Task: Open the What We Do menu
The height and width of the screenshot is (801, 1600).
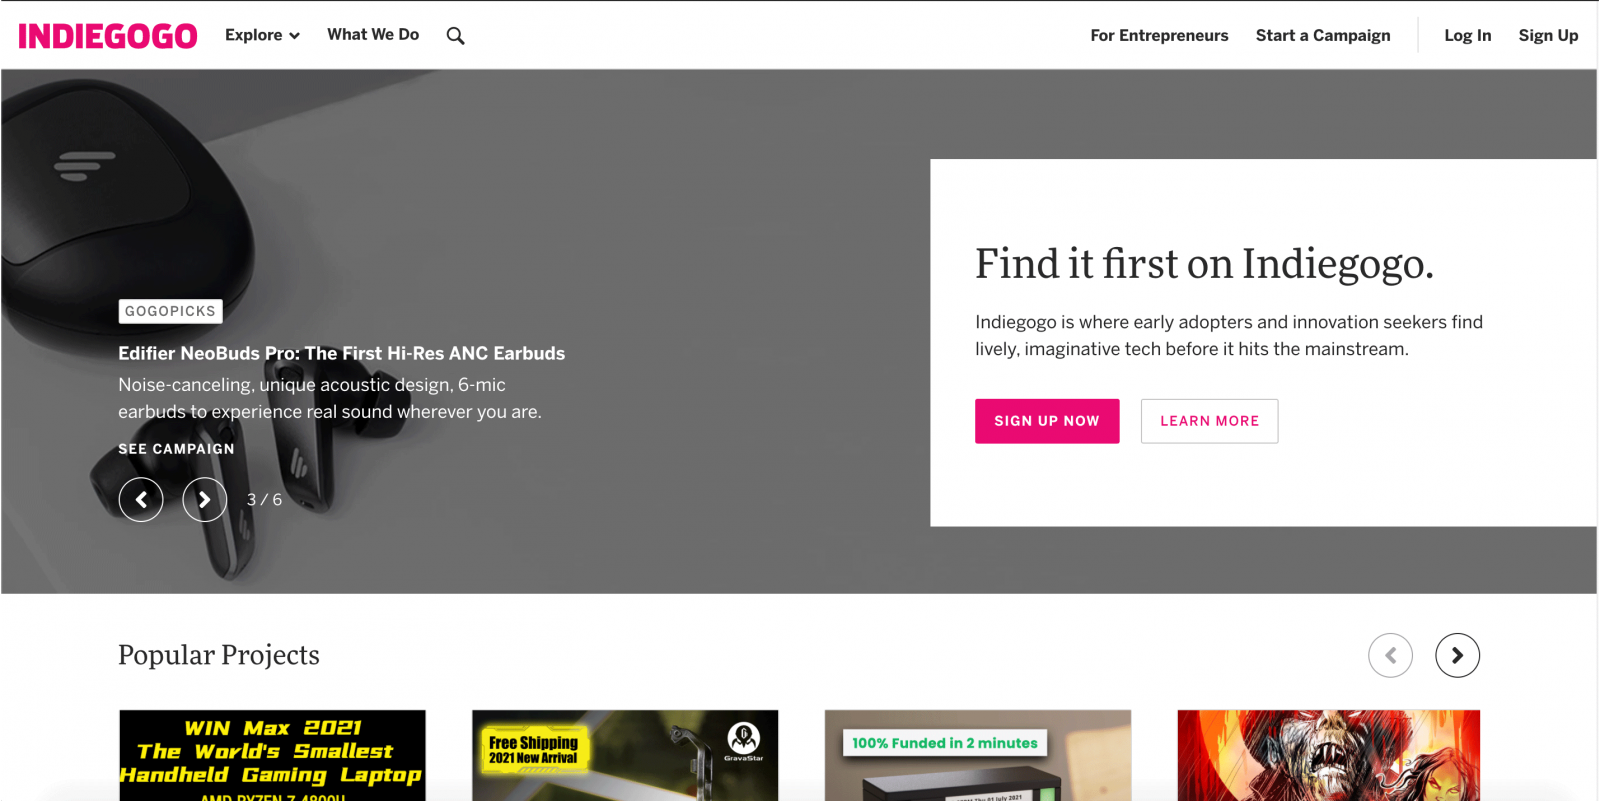Action: (x=373, y=34)
